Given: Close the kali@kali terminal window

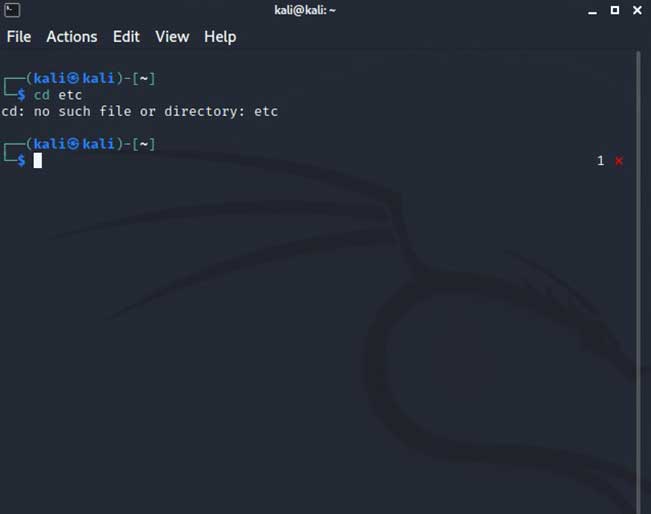Looking at the screenshot, I should [639, 10].
